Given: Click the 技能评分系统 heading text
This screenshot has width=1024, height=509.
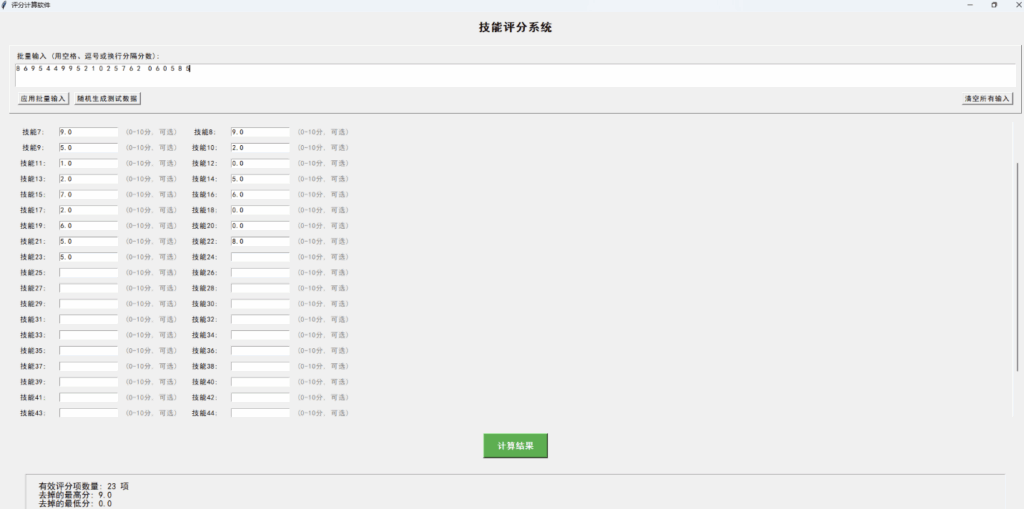Looking at the screenshot, I should (515, 27).
